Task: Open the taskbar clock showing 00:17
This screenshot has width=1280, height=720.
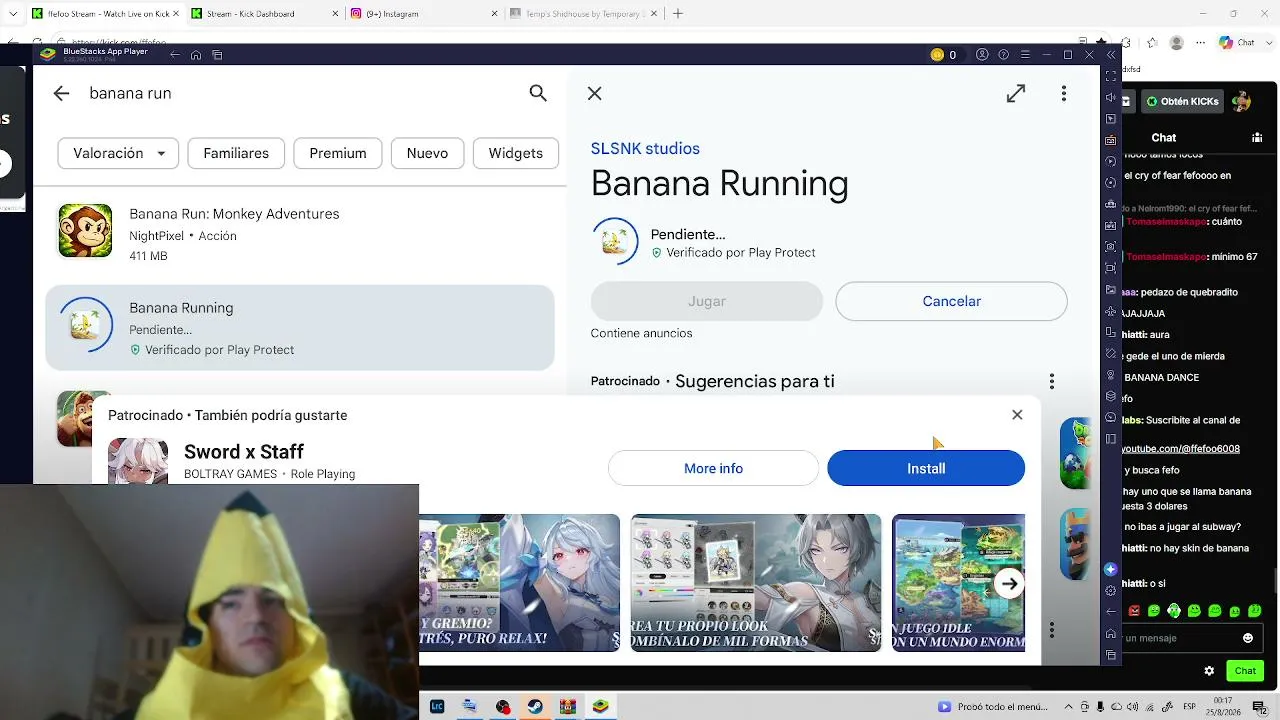Action: click(1222, 706)
